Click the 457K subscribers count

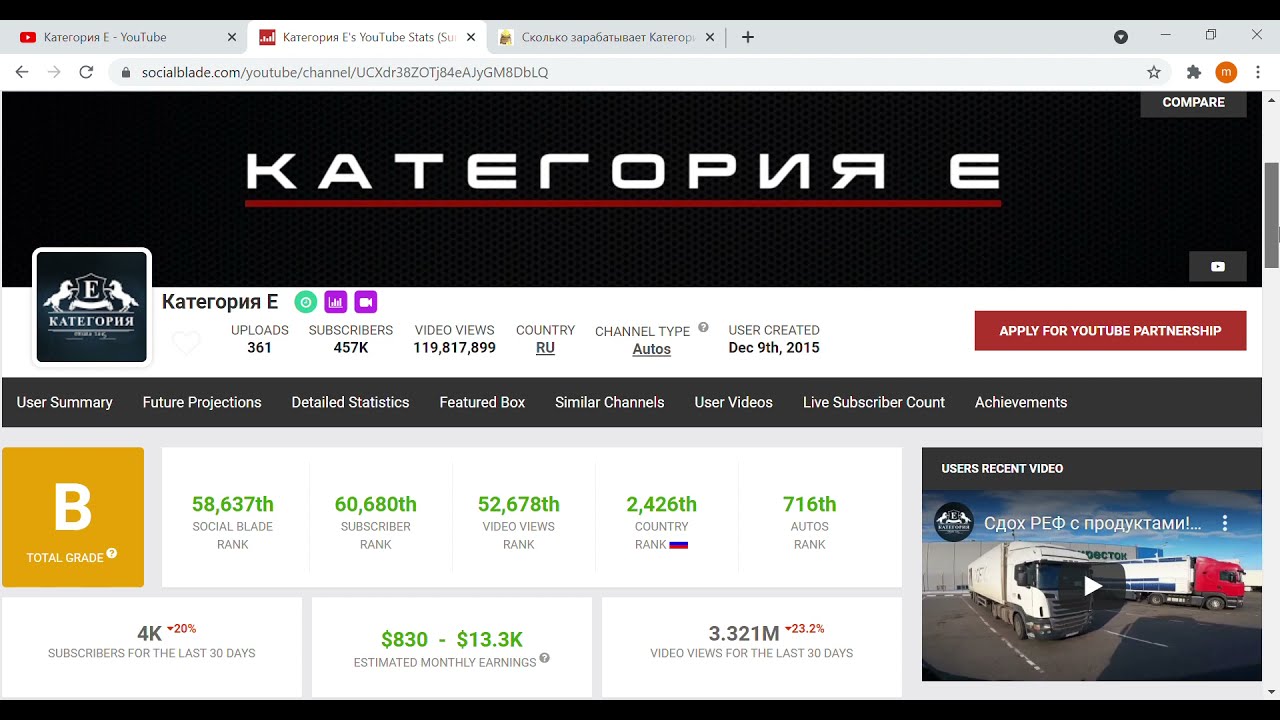(351, 348)
